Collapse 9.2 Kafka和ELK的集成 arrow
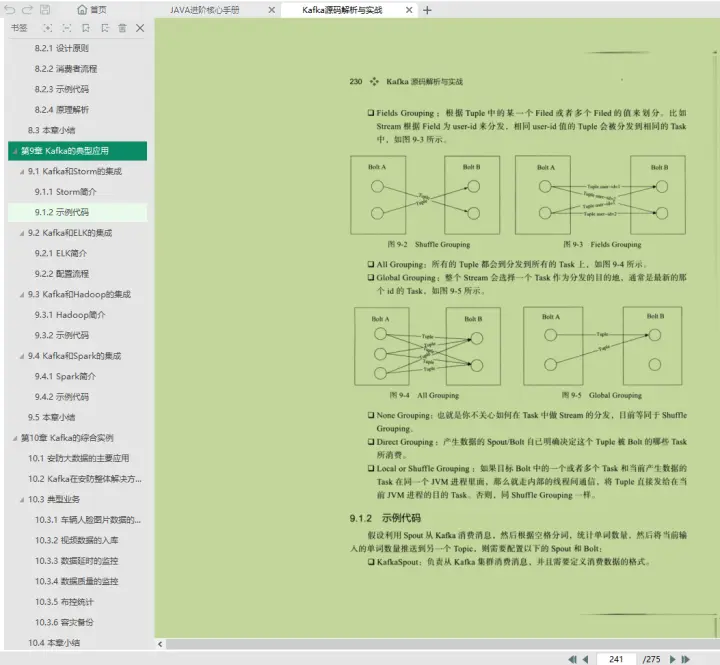The image size is (720, 665). pos(22,233)
